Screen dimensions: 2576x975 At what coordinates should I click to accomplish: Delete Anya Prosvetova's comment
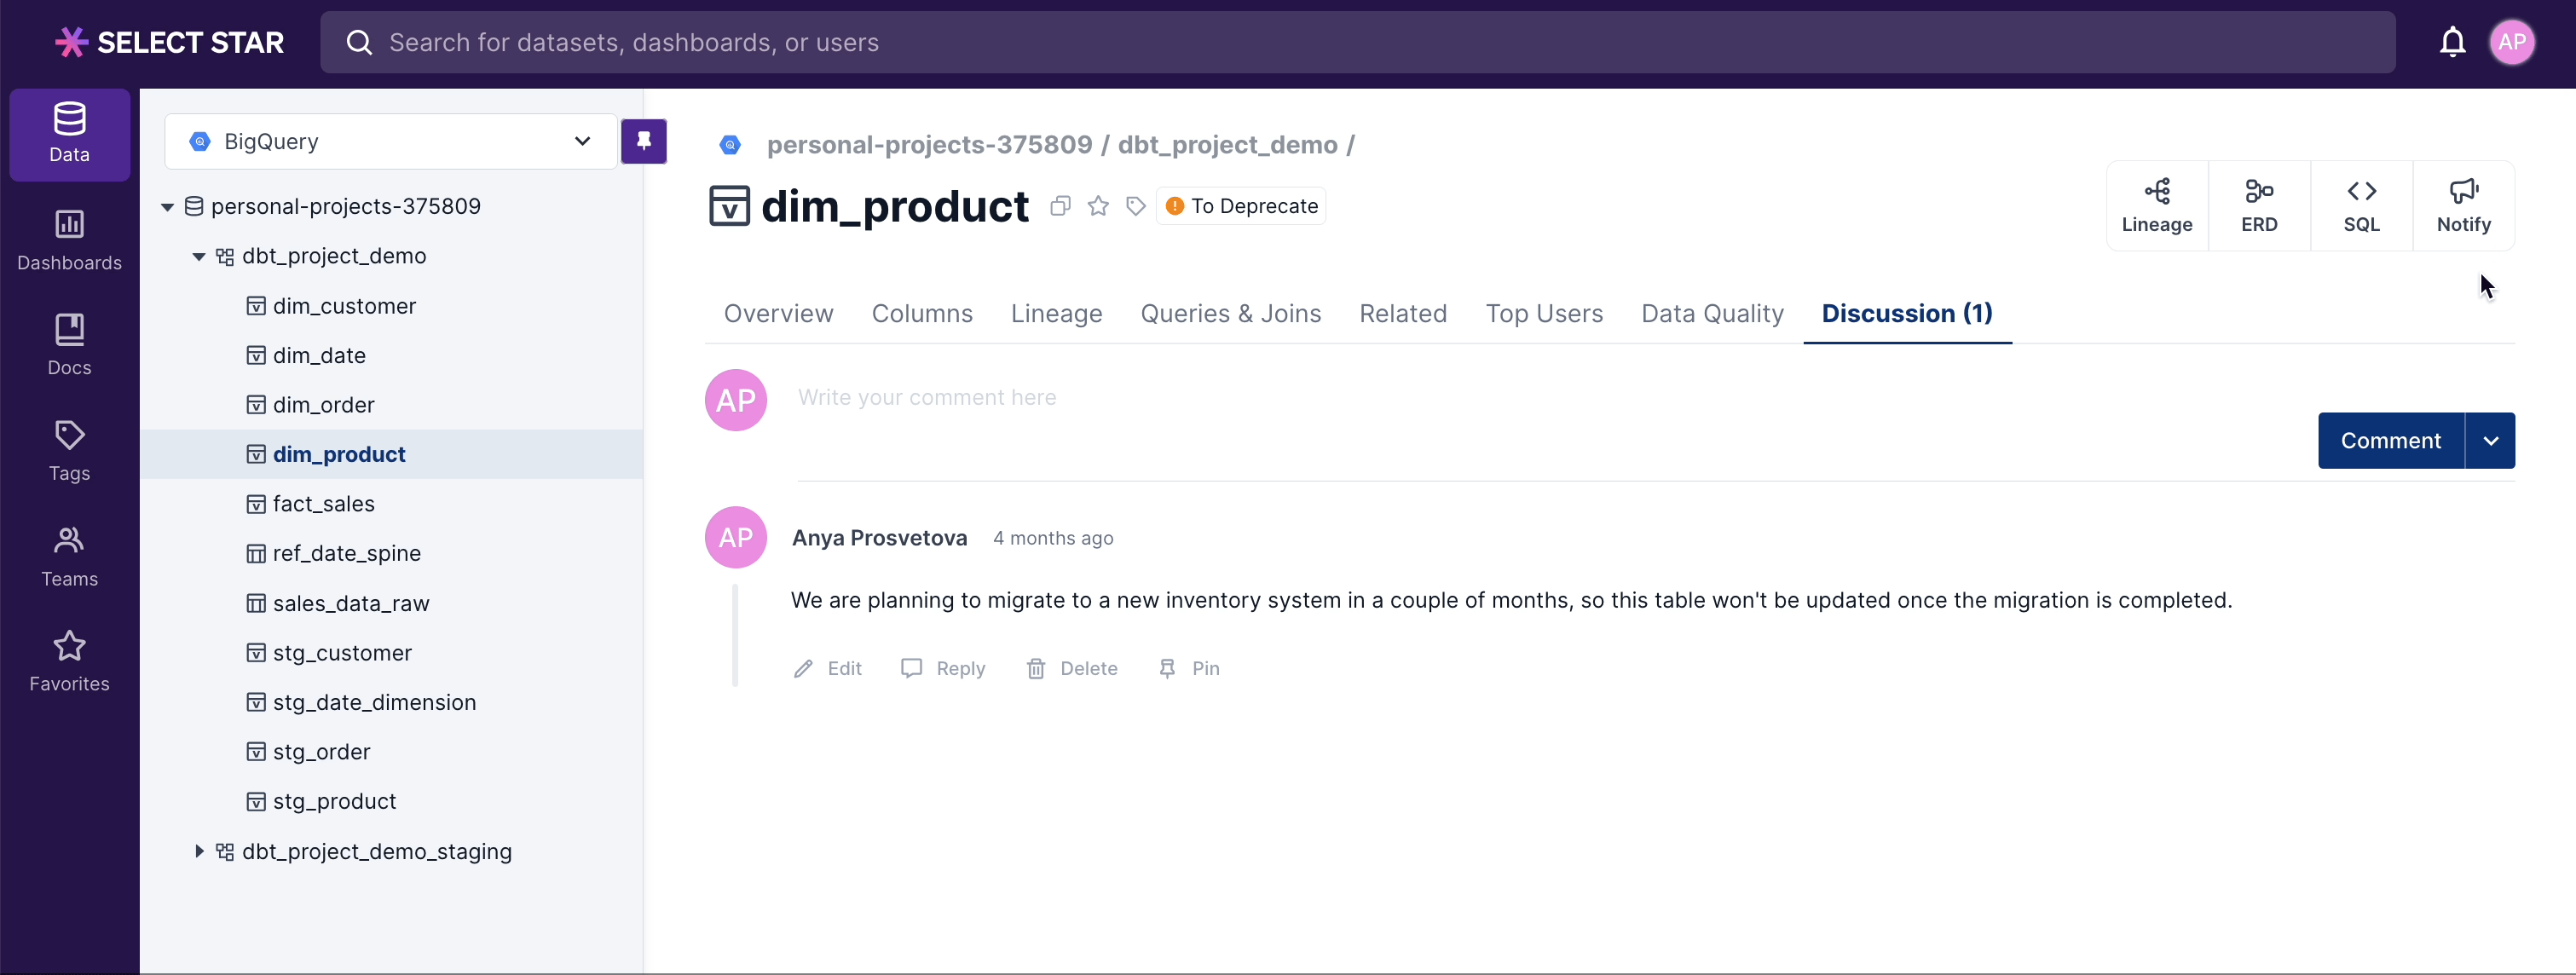tap(1072, 668)
